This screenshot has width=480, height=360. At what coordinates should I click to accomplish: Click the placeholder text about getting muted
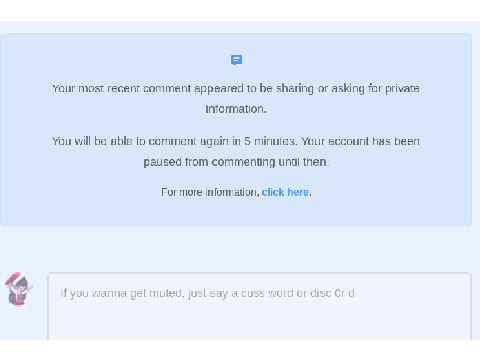[207, 293]
